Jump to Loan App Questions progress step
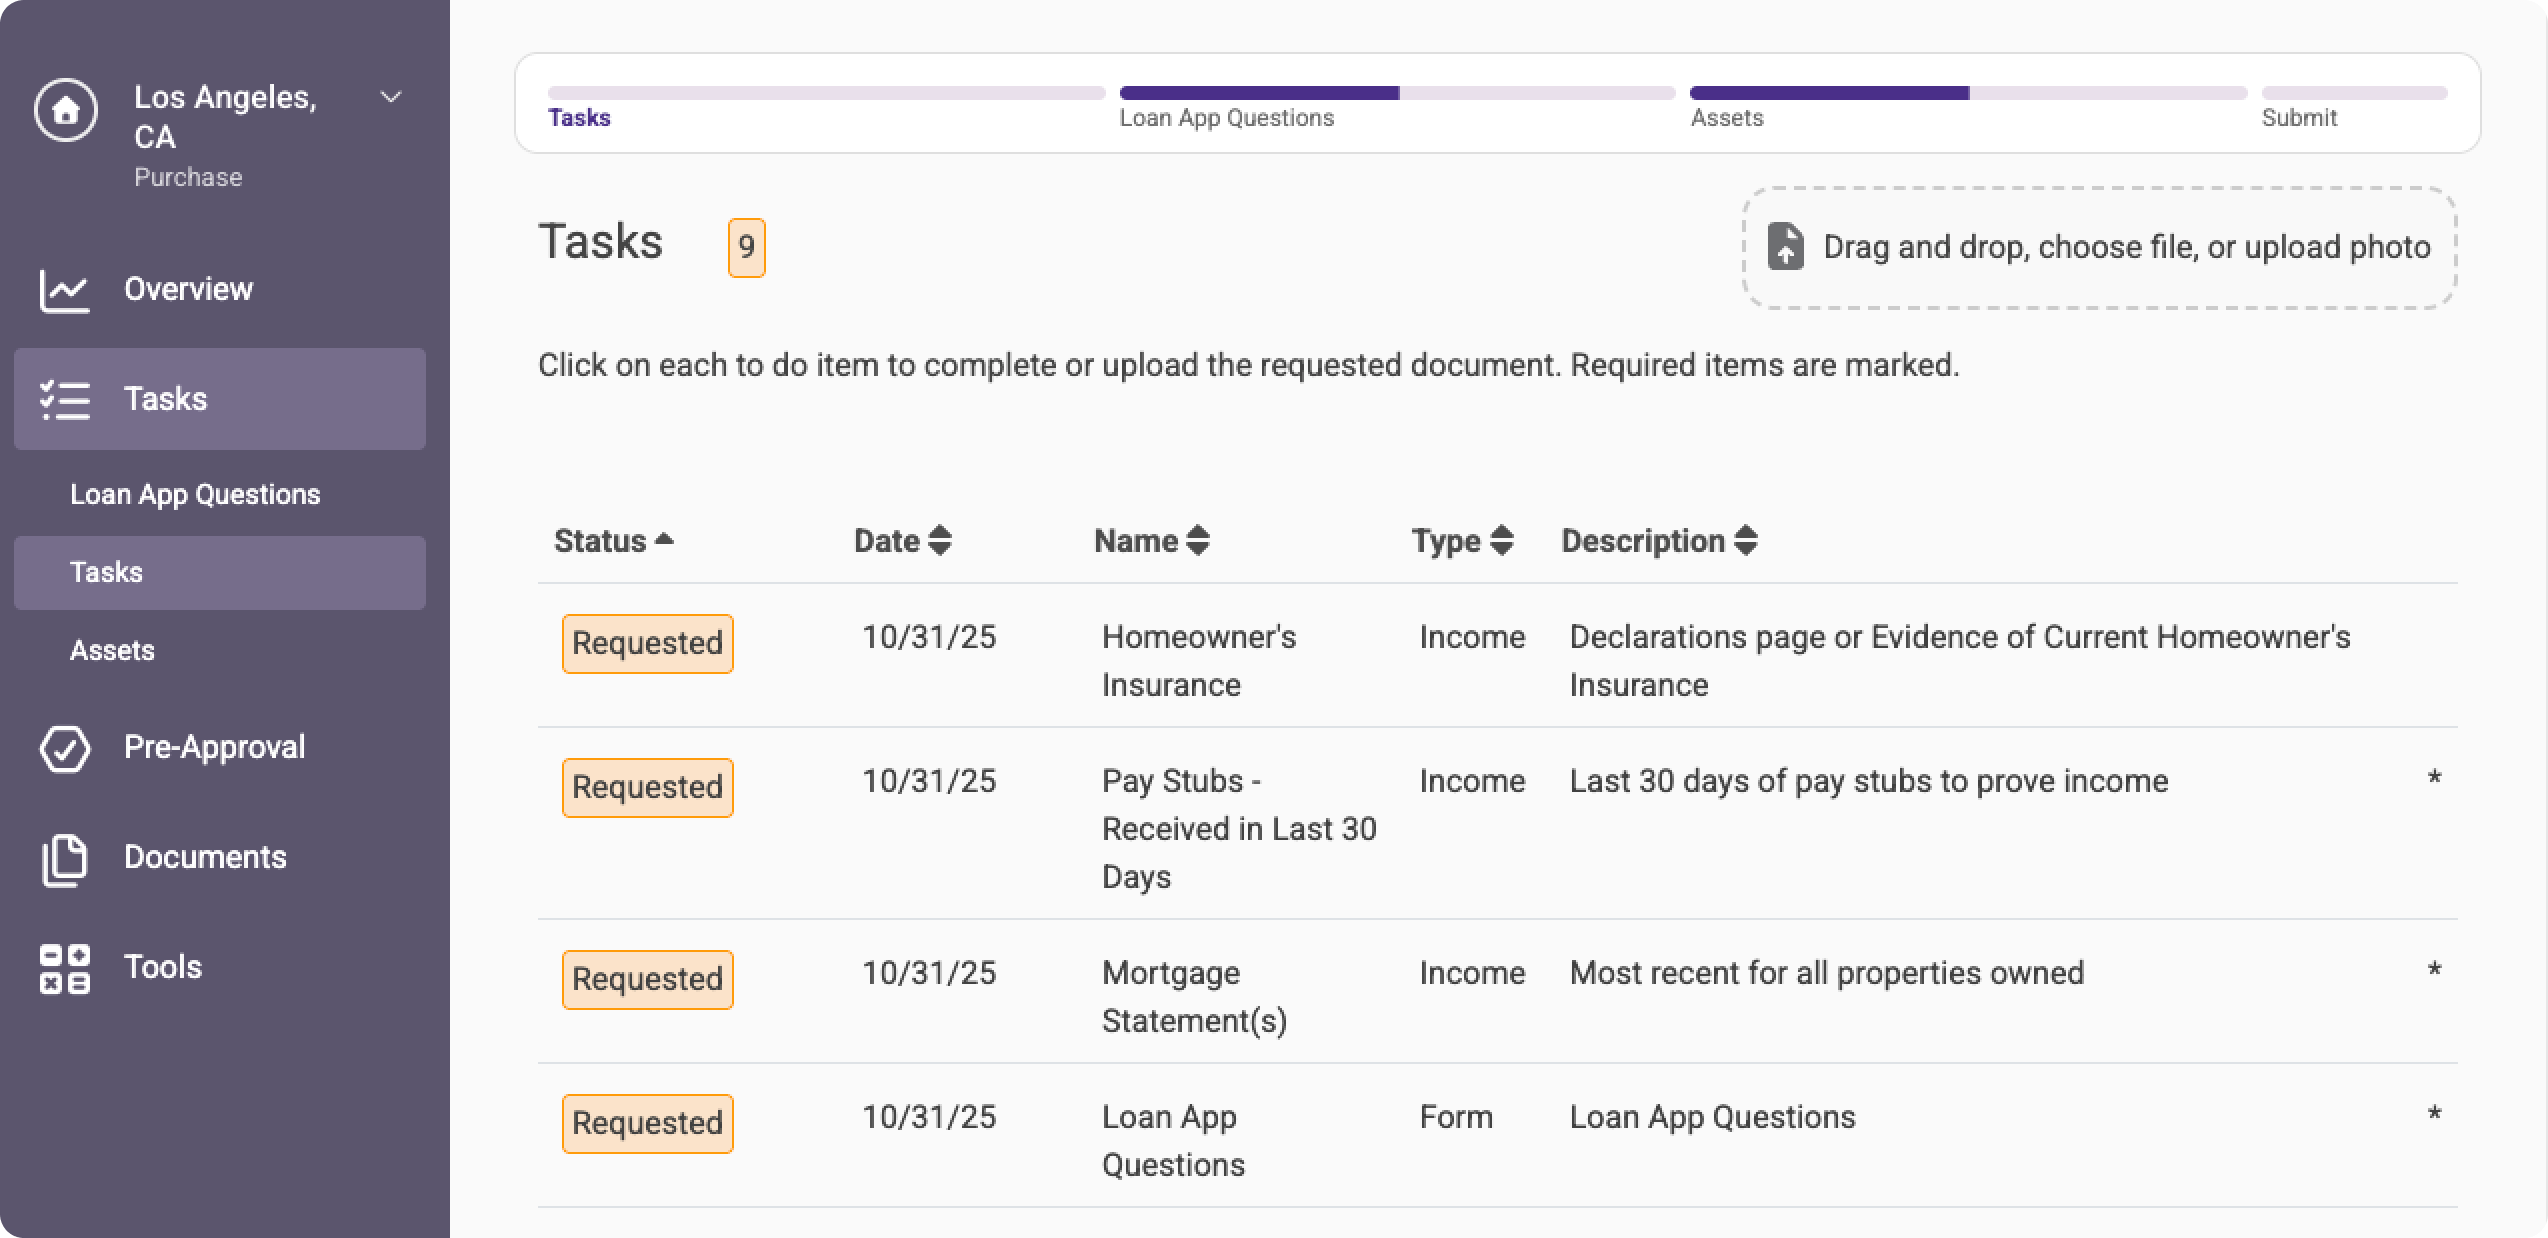 1226,117
